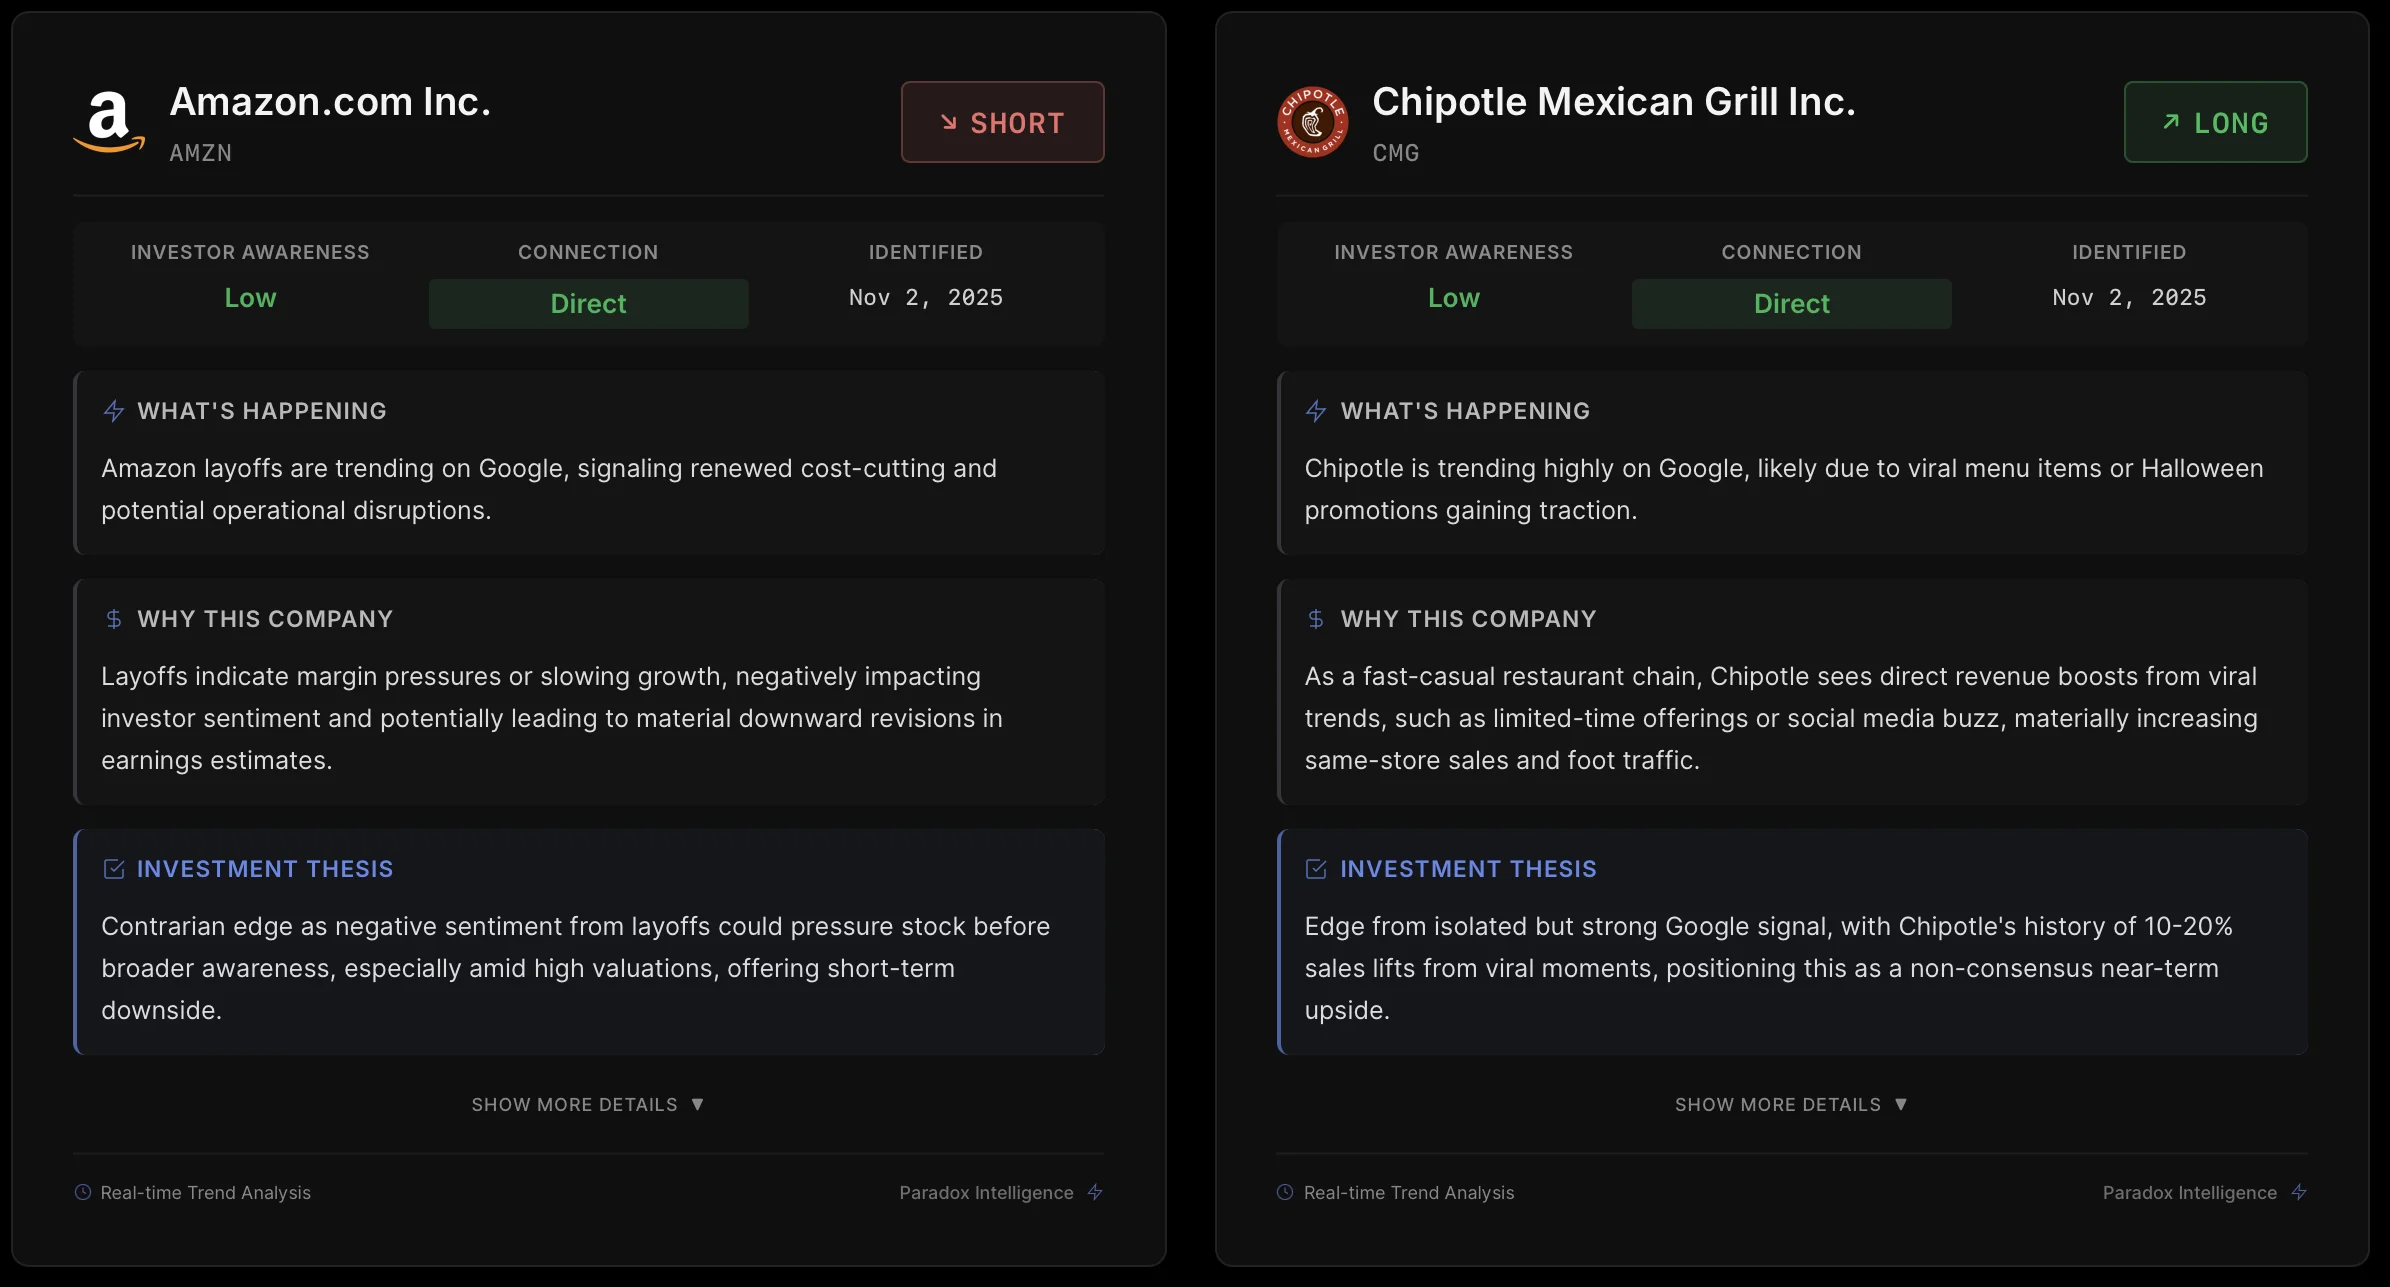Click the Chipotle logo icon
2390x1287 pixels.
tap(1312, 122)
